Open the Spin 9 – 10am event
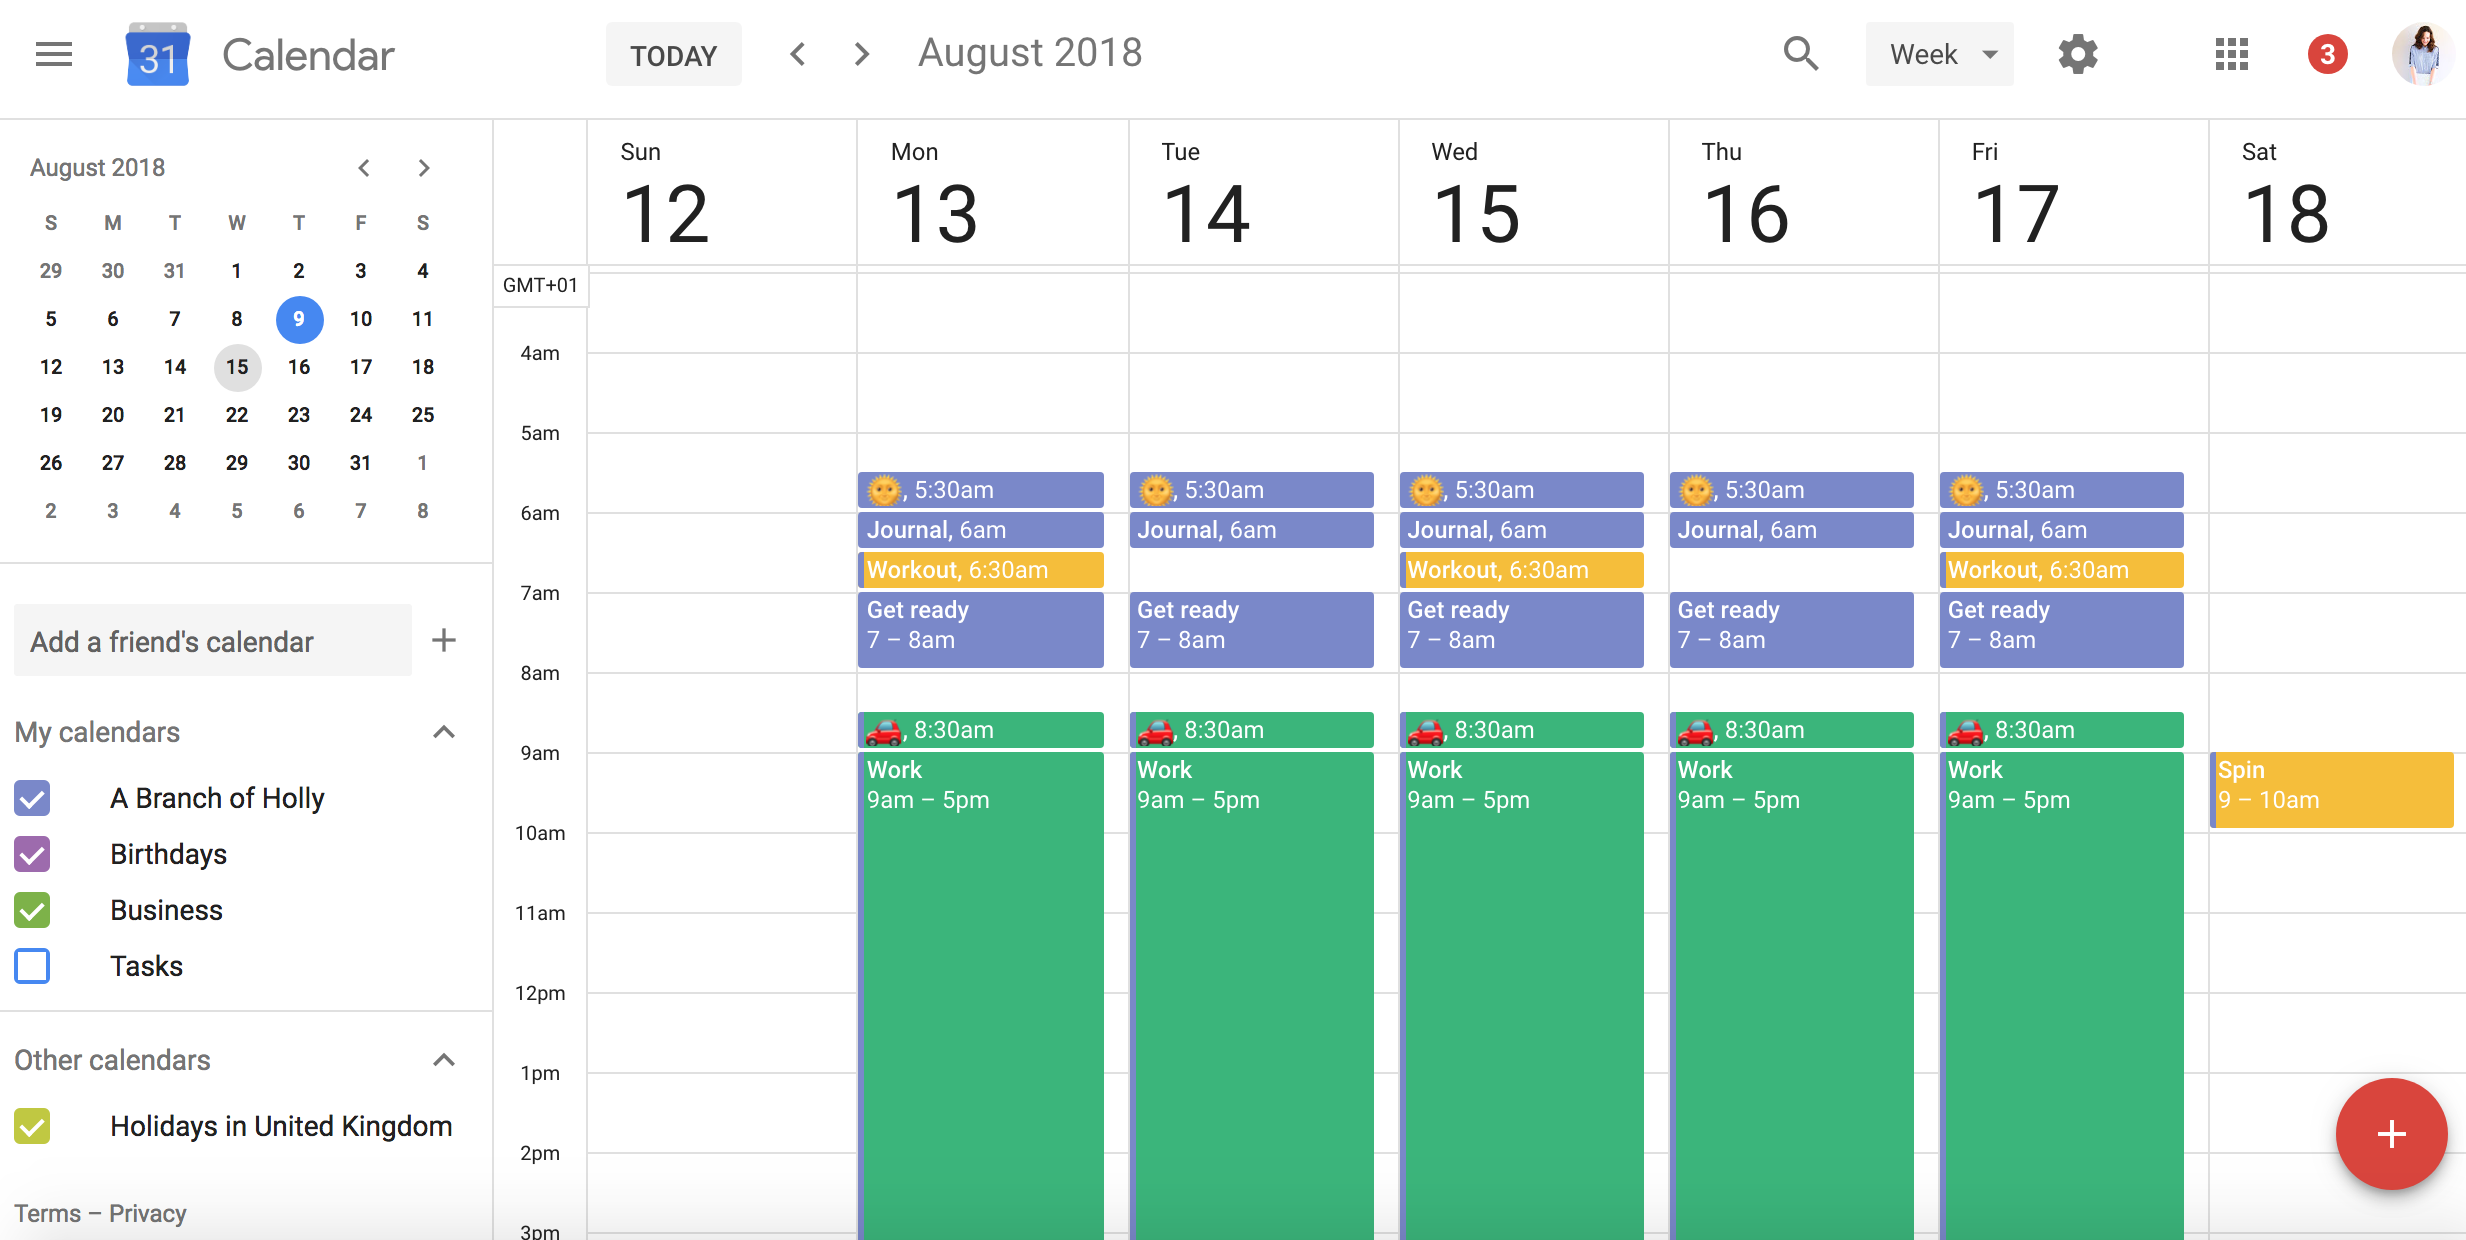 (2331, 790)
